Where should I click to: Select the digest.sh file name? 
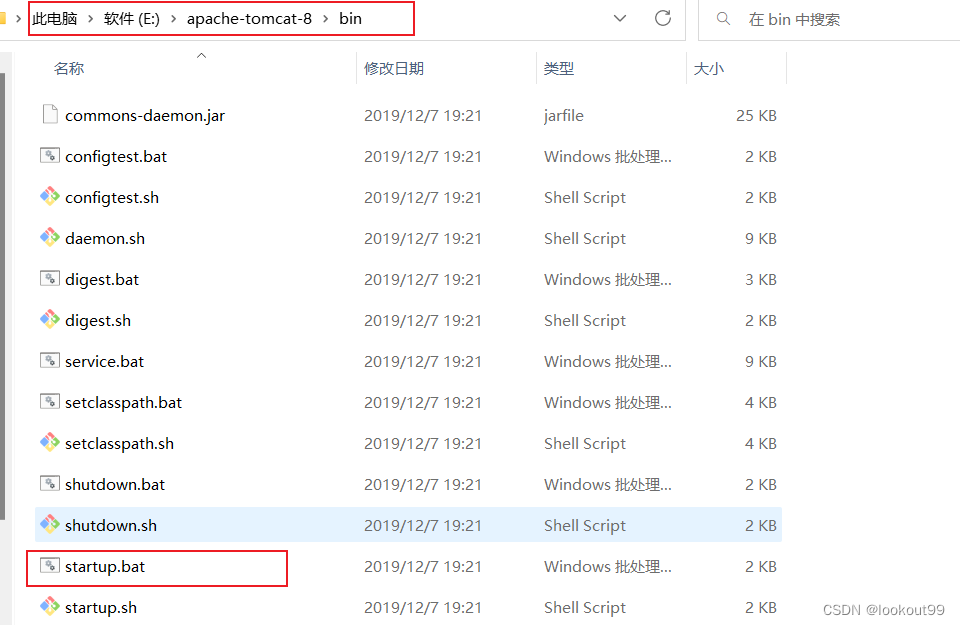point(98,321)
